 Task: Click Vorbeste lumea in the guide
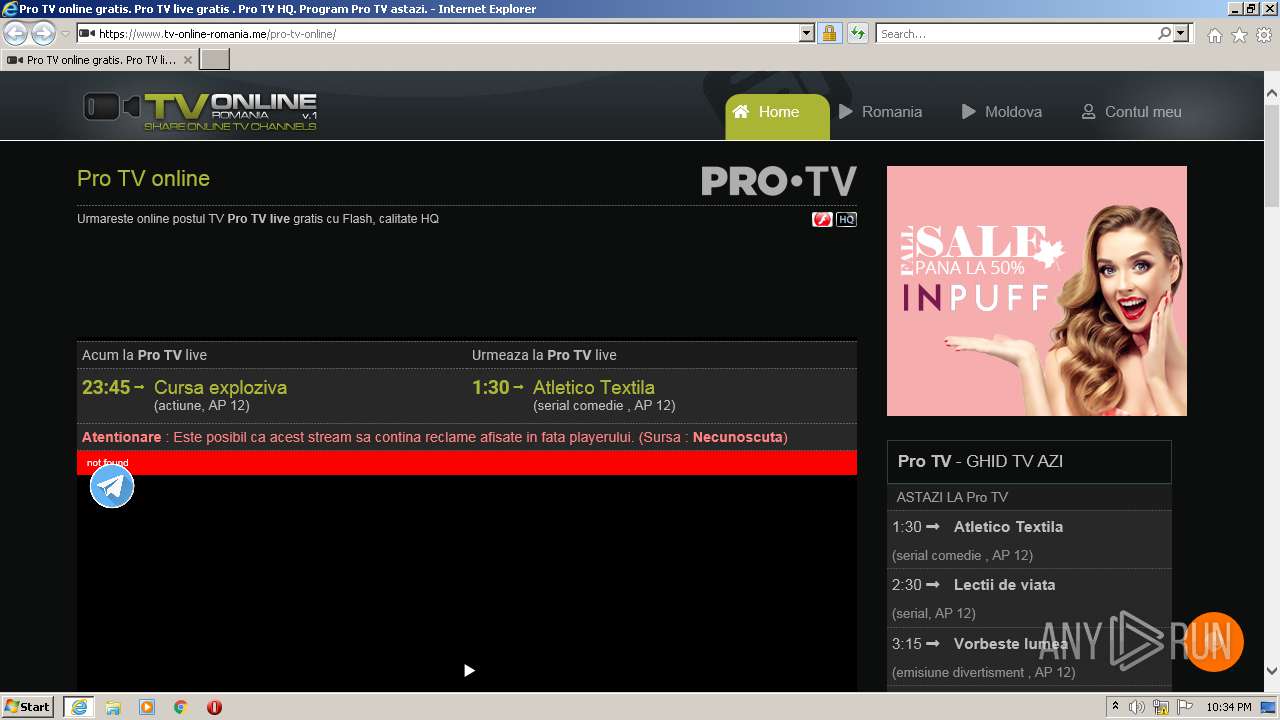coord(1010,643)
